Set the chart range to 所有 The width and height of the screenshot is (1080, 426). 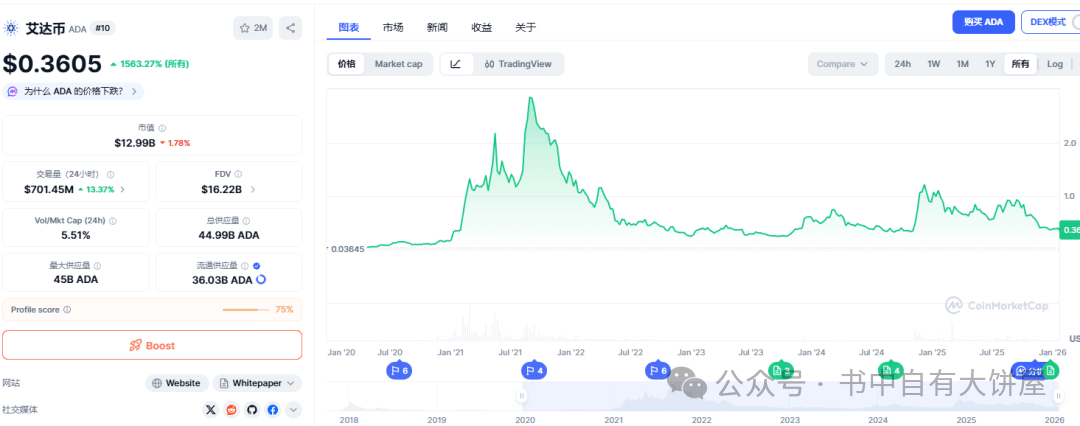1020,64
